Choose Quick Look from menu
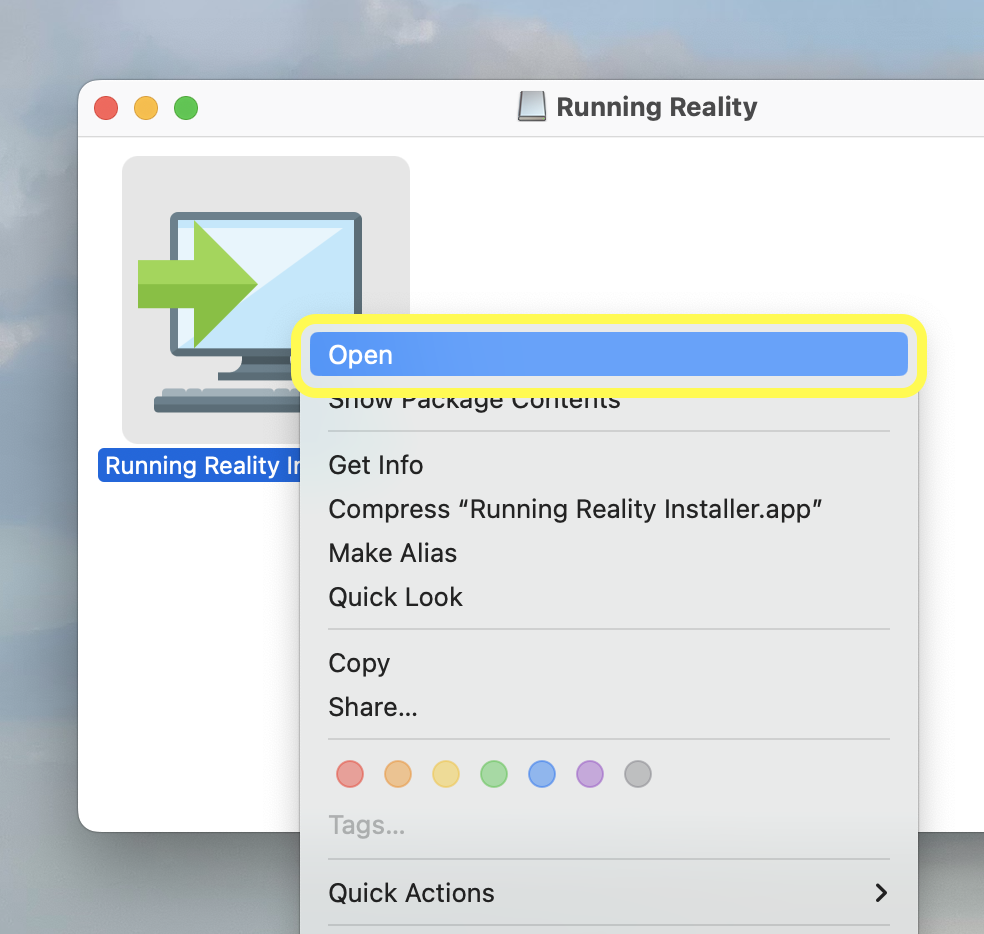This screenshot has width=984, height=934. tap(395, 597)
